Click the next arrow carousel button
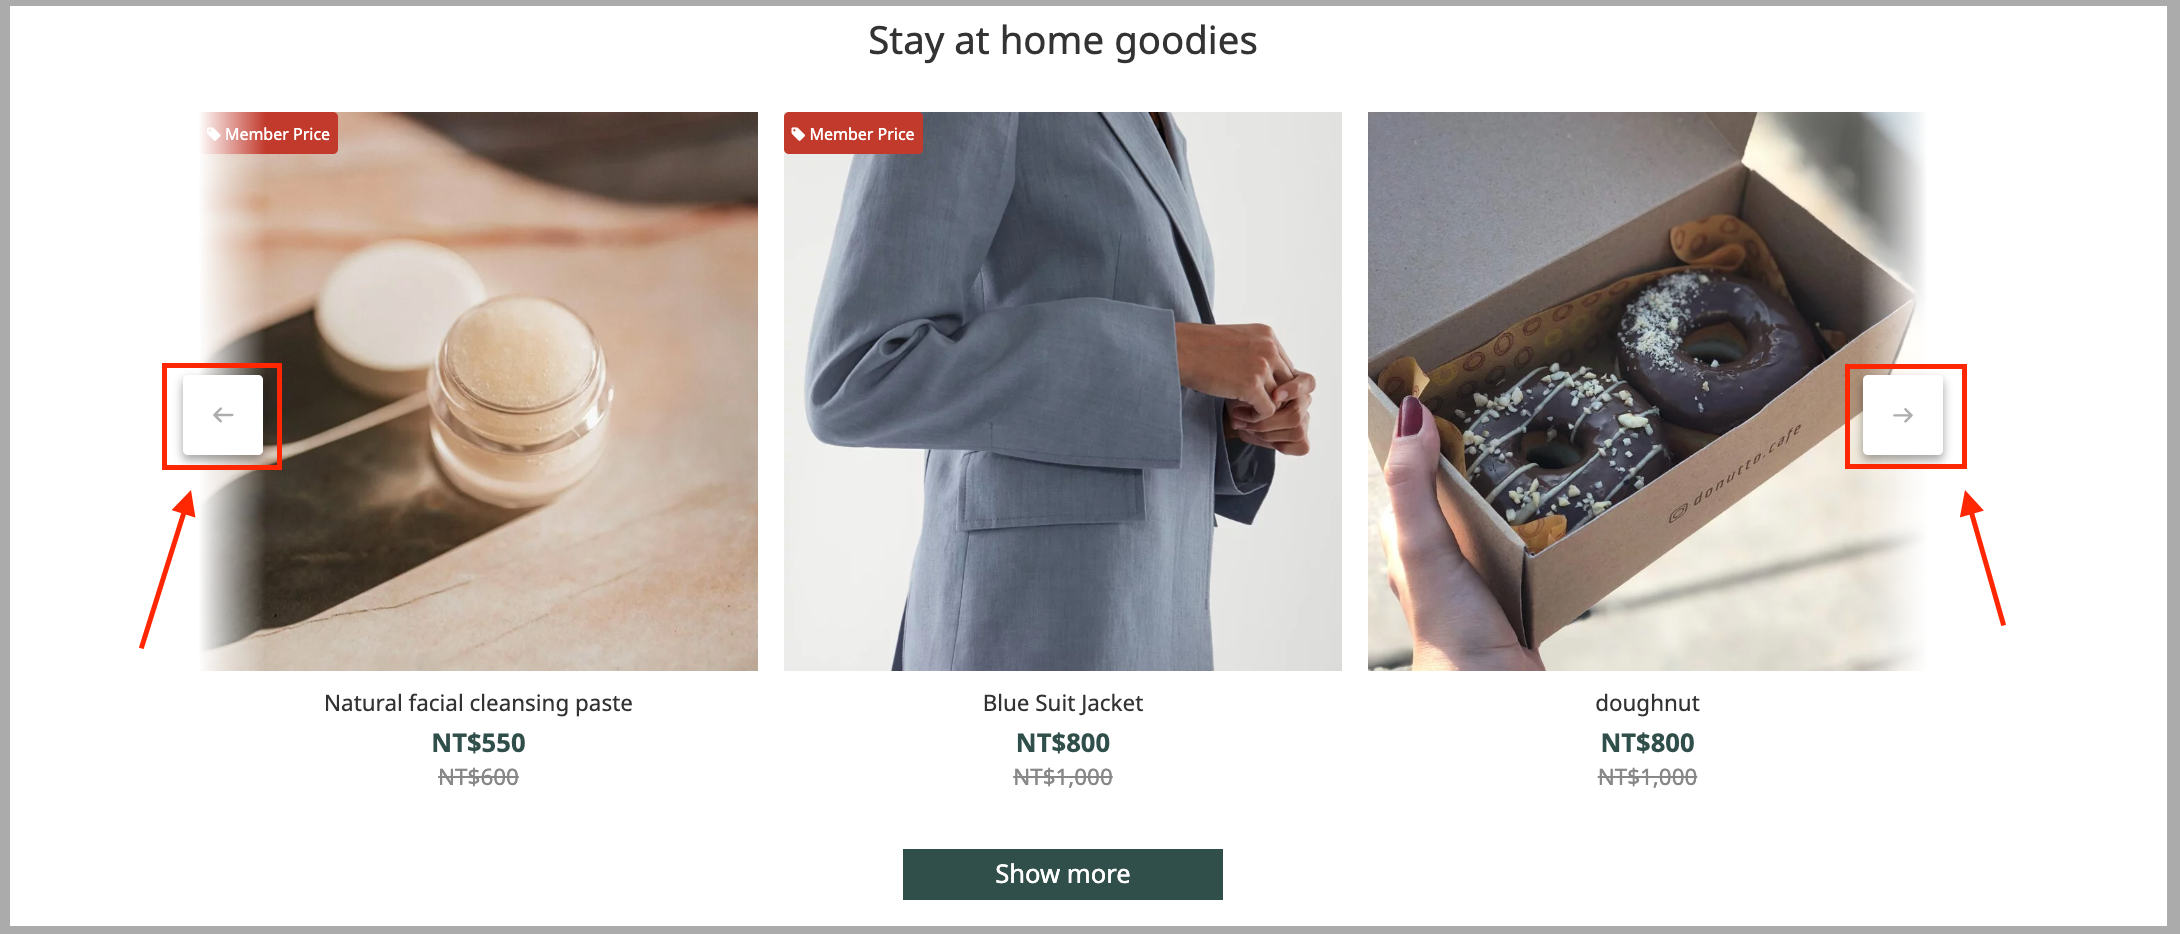 click(1903, 415)
